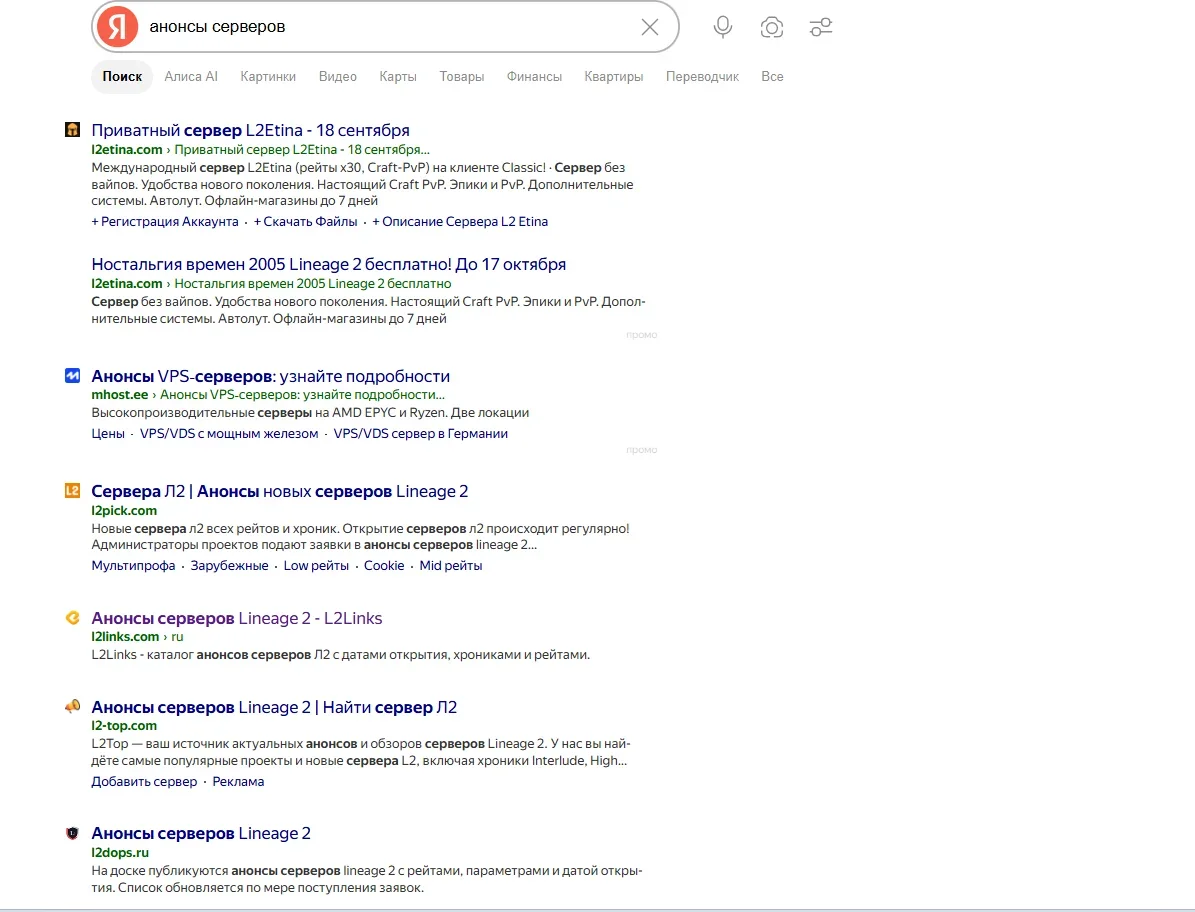Open the Cookie sitelink
1195x912 pixels.
384,565
